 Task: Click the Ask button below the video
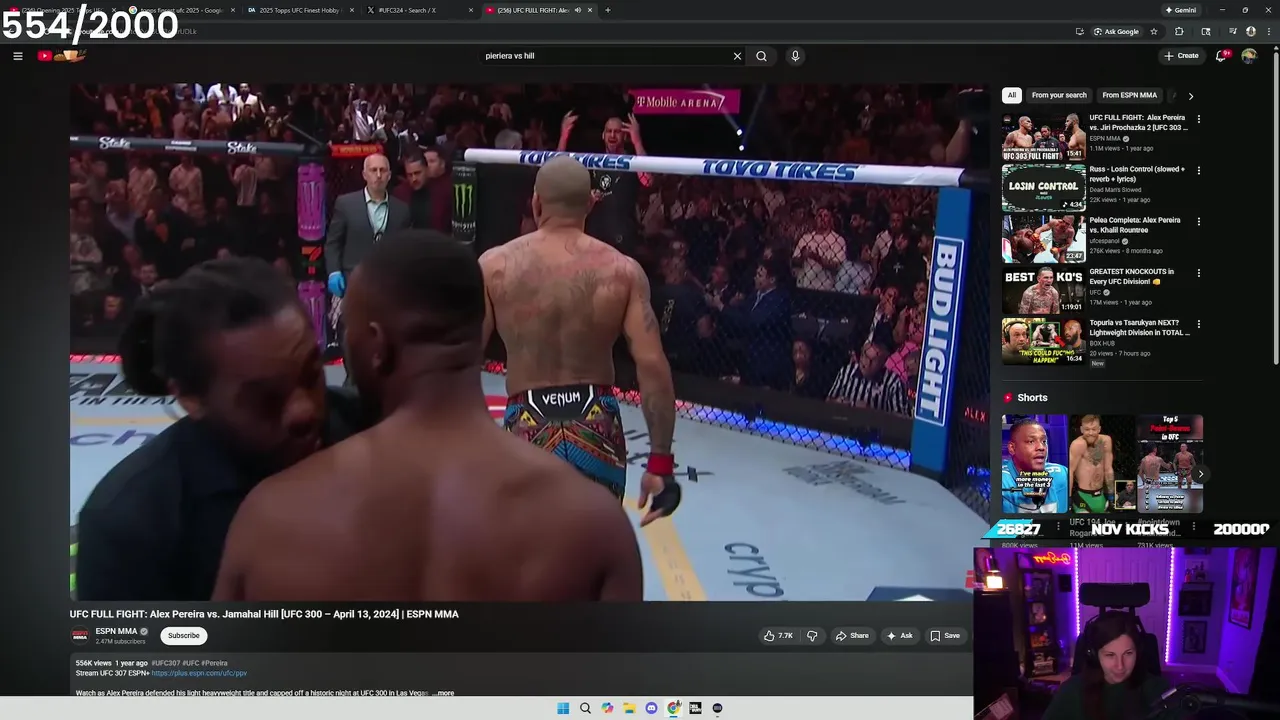(x=899, y=636)
